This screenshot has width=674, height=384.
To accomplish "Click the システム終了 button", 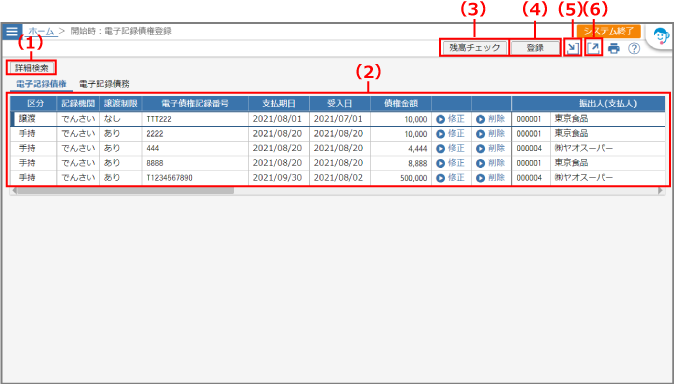I will click(608, 31).
